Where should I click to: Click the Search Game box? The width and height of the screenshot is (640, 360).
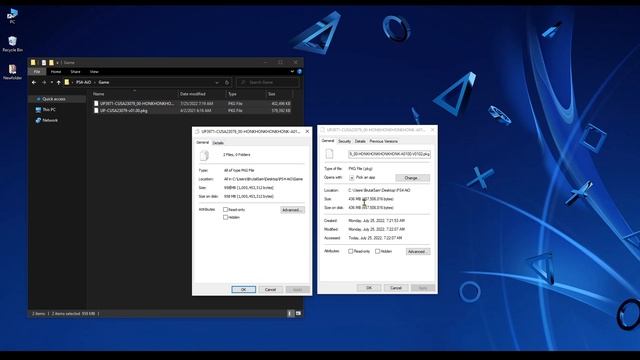267,82
